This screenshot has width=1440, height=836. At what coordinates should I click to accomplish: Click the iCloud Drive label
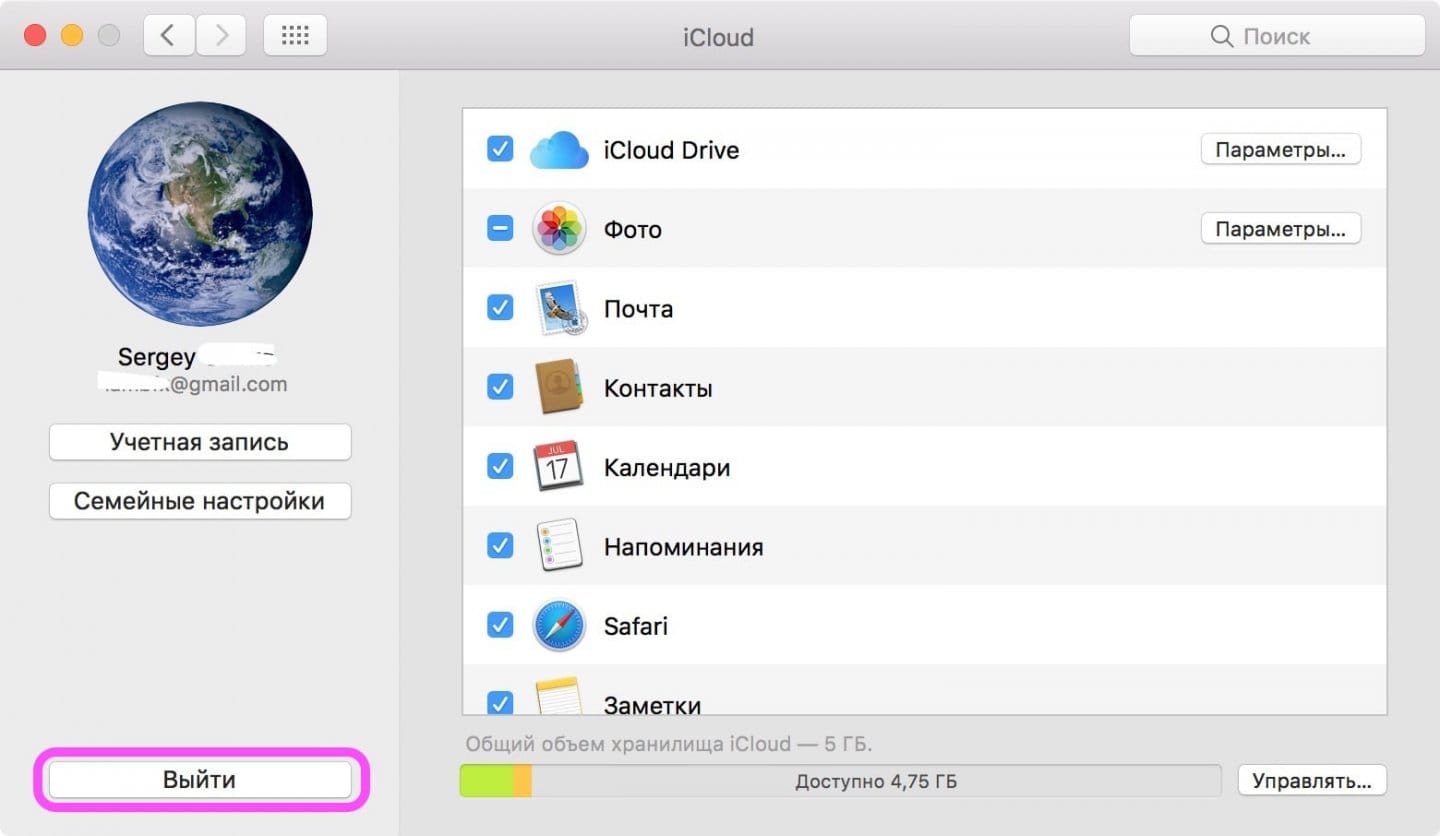click(x=671, y=150)
